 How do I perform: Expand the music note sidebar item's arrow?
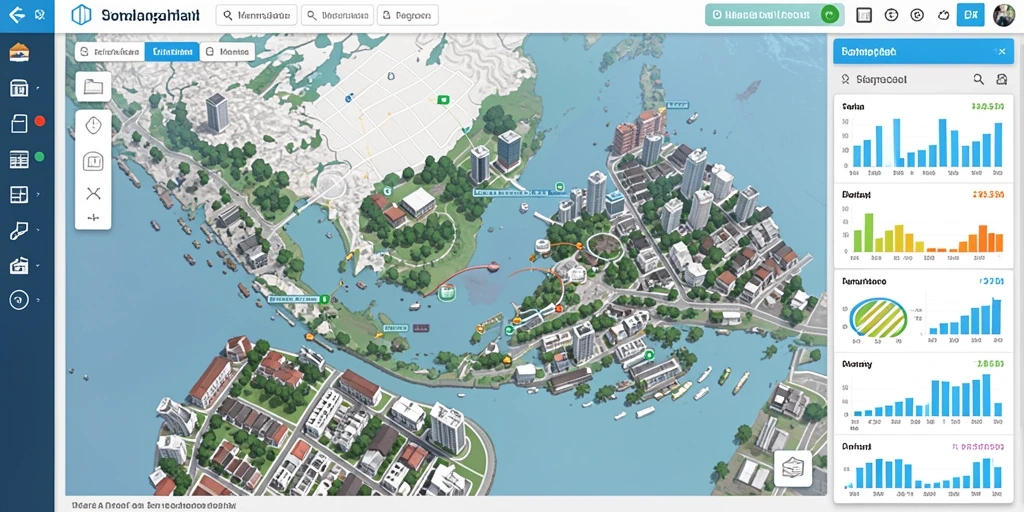pos(39,230)
